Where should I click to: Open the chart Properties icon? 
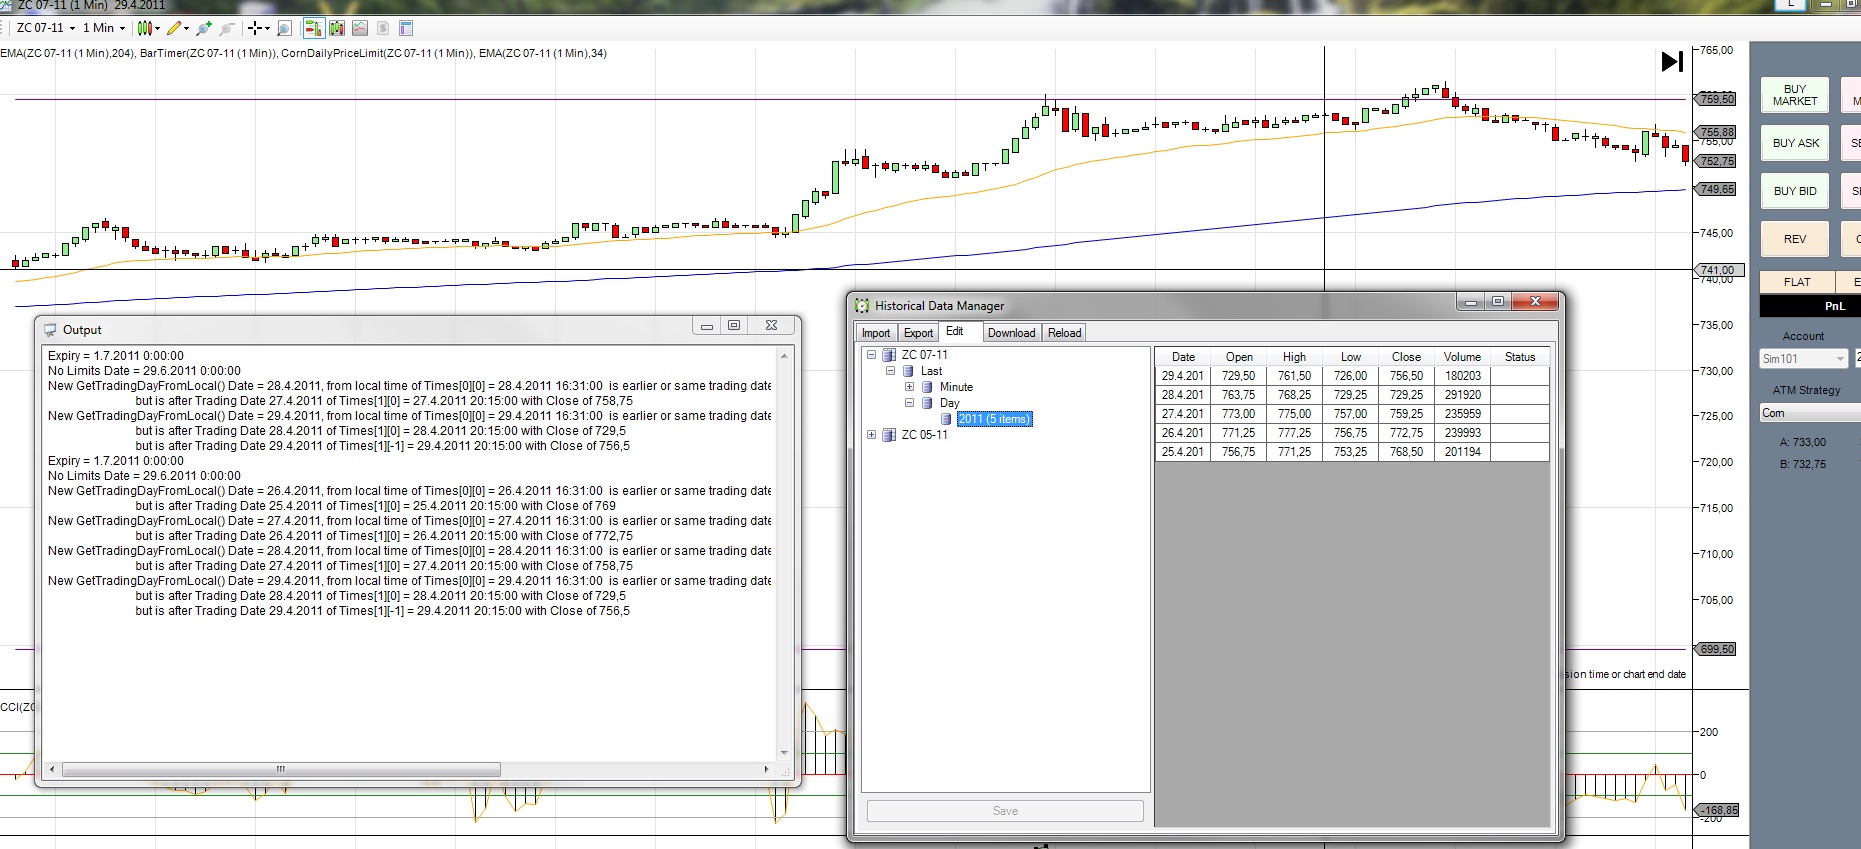pyautogui.click(x=406, y=28)
